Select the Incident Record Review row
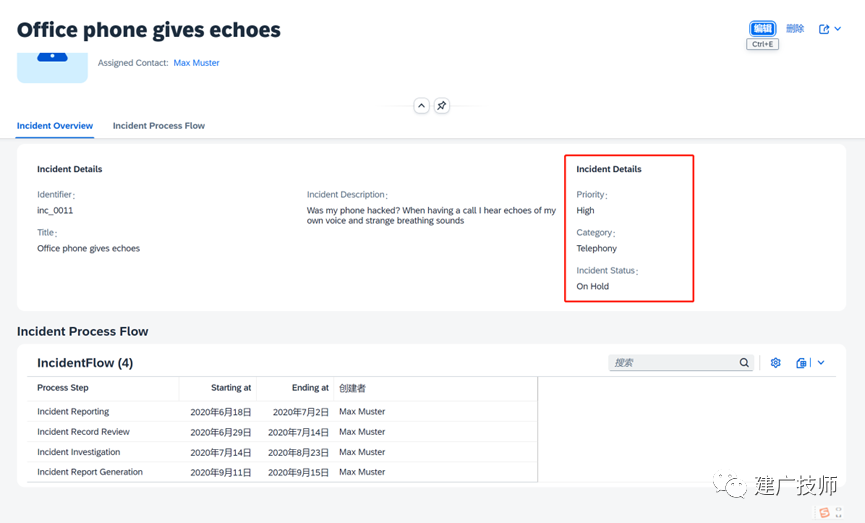 click(282, 432)
